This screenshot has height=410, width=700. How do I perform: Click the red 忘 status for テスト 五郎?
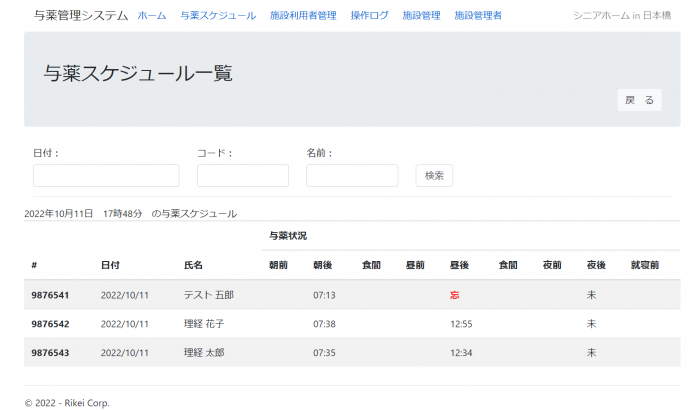tap(455, 295)
